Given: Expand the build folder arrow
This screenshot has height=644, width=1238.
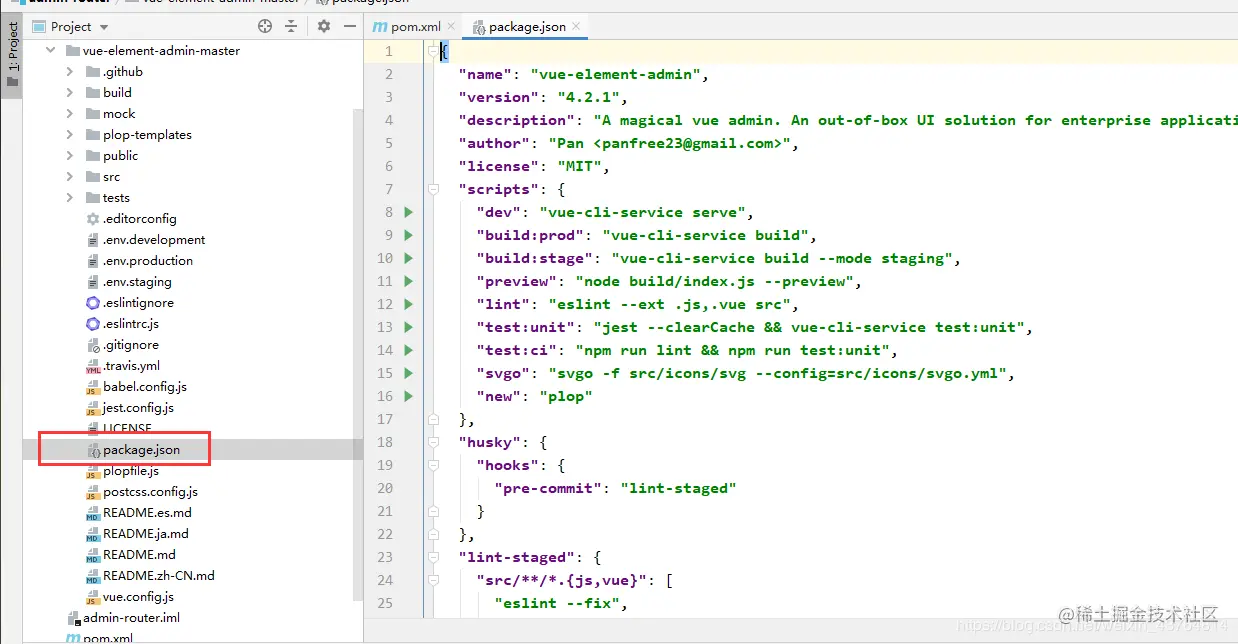Looking at the screenshot, I should click(x=69, y=92).
